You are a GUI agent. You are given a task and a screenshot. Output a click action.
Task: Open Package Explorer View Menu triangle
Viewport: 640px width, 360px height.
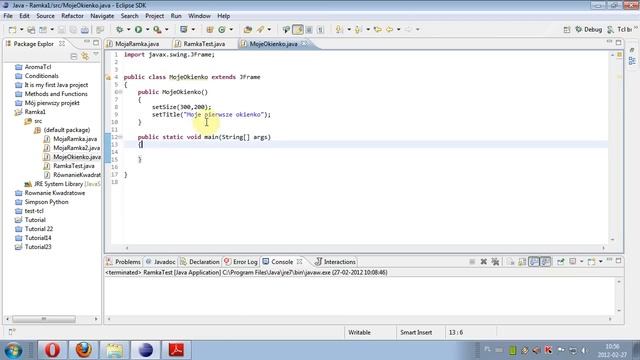pos(96,55)
